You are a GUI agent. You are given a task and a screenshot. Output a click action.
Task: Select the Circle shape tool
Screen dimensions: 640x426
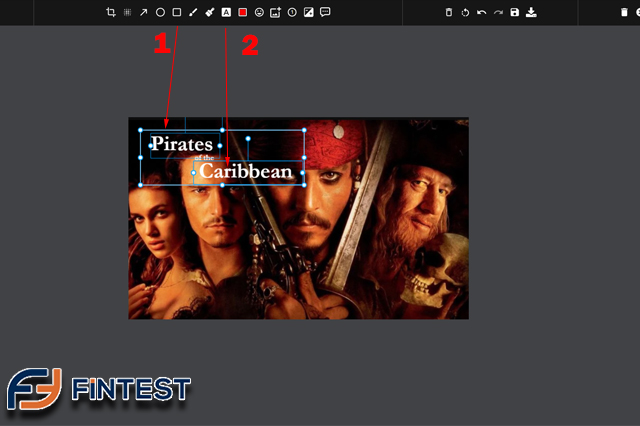coord(160,12)
